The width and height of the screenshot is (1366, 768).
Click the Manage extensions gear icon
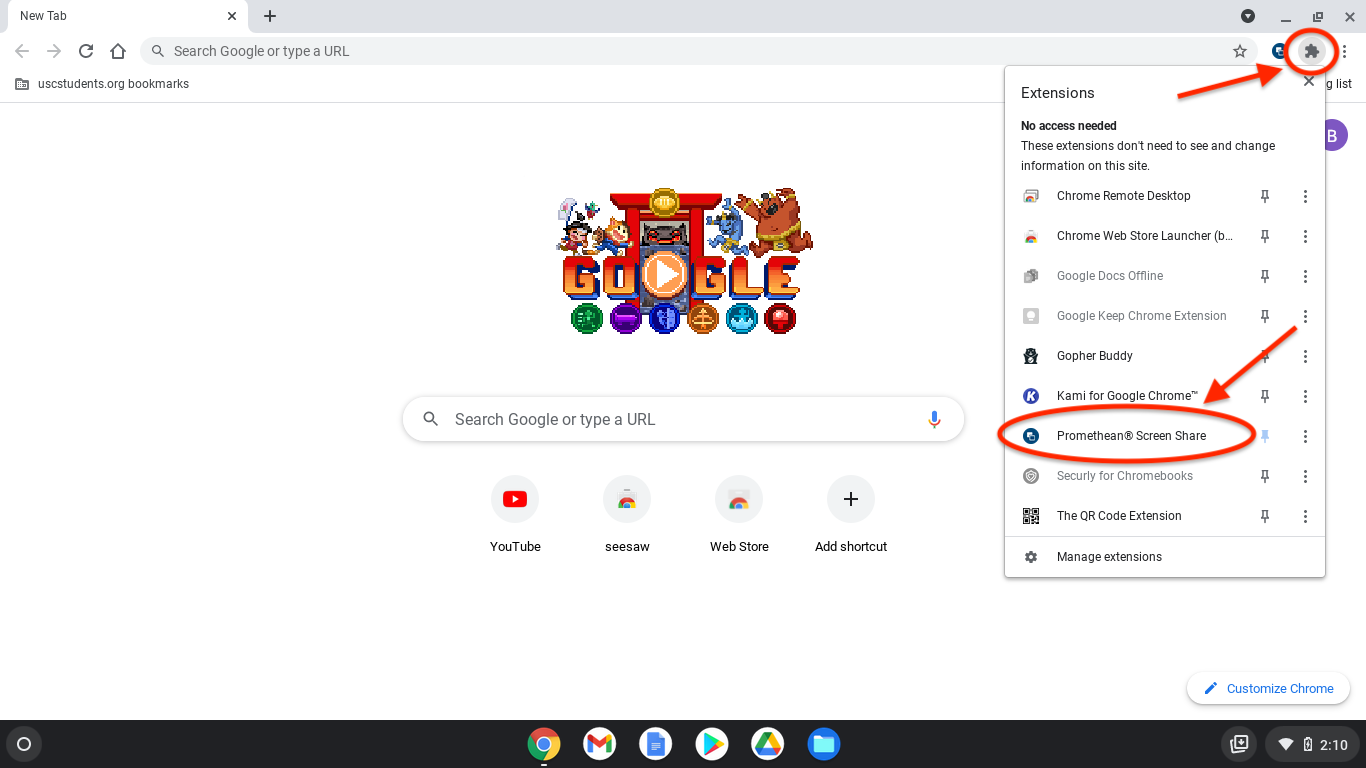[x=1031, y=557]
